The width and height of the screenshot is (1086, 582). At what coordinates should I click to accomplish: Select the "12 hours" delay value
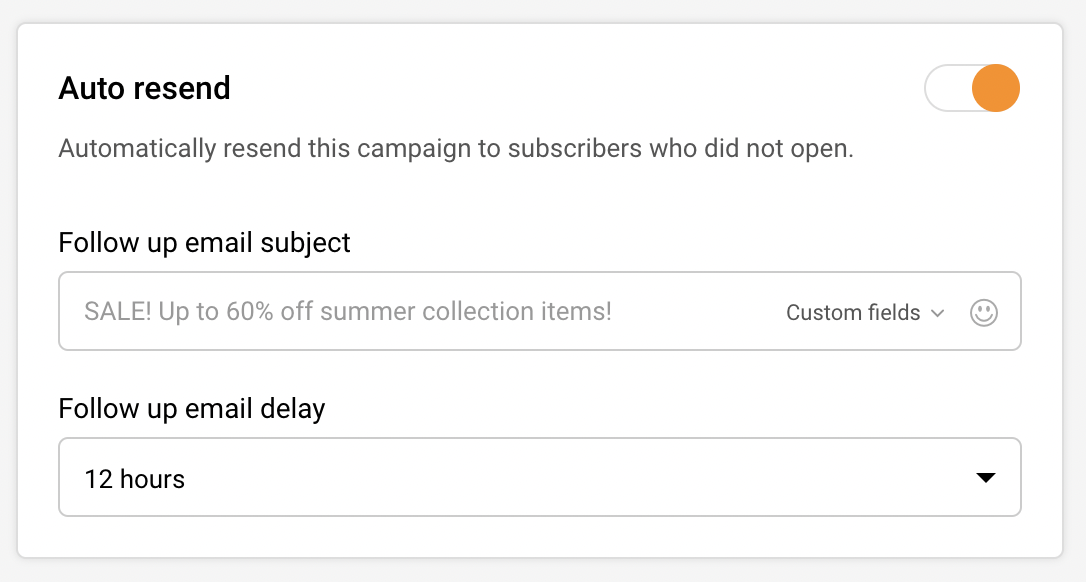pyautogui.click(x=135, y=479)
